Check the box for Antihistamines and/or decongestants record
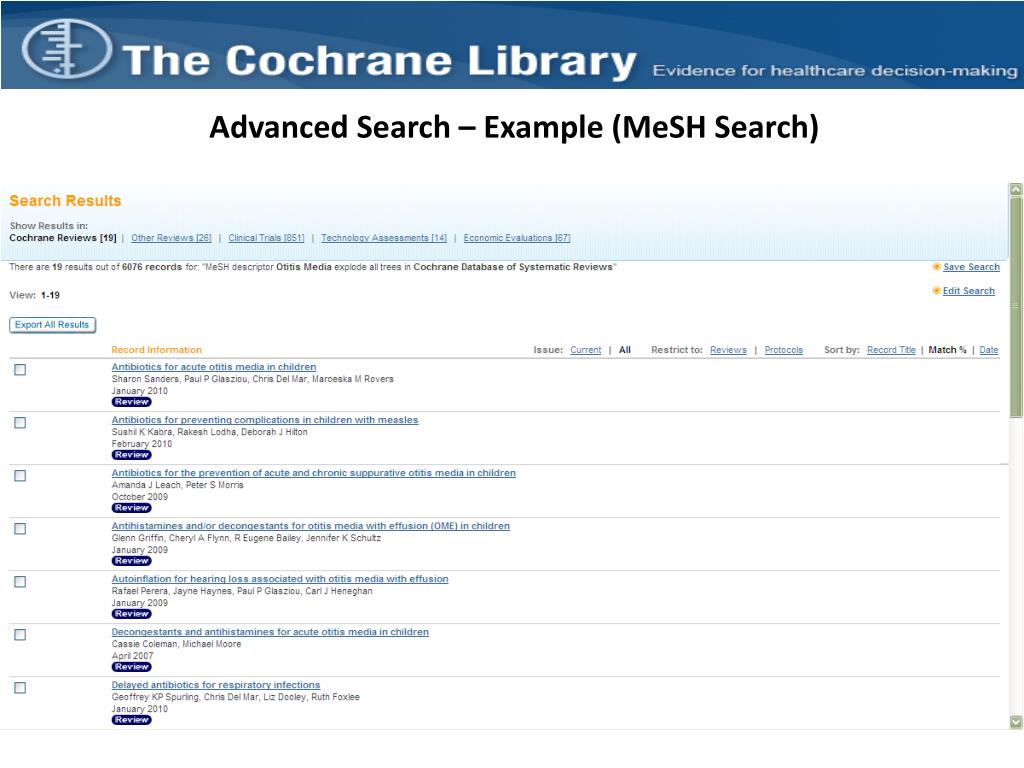 [x=20, y=528]
